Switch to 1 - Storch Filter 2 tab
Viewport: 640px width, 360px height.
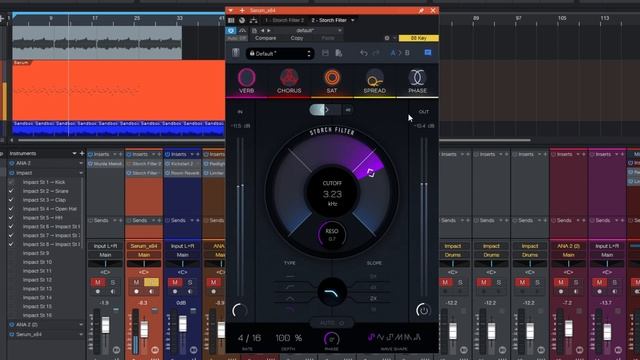[x=284, y=20]
